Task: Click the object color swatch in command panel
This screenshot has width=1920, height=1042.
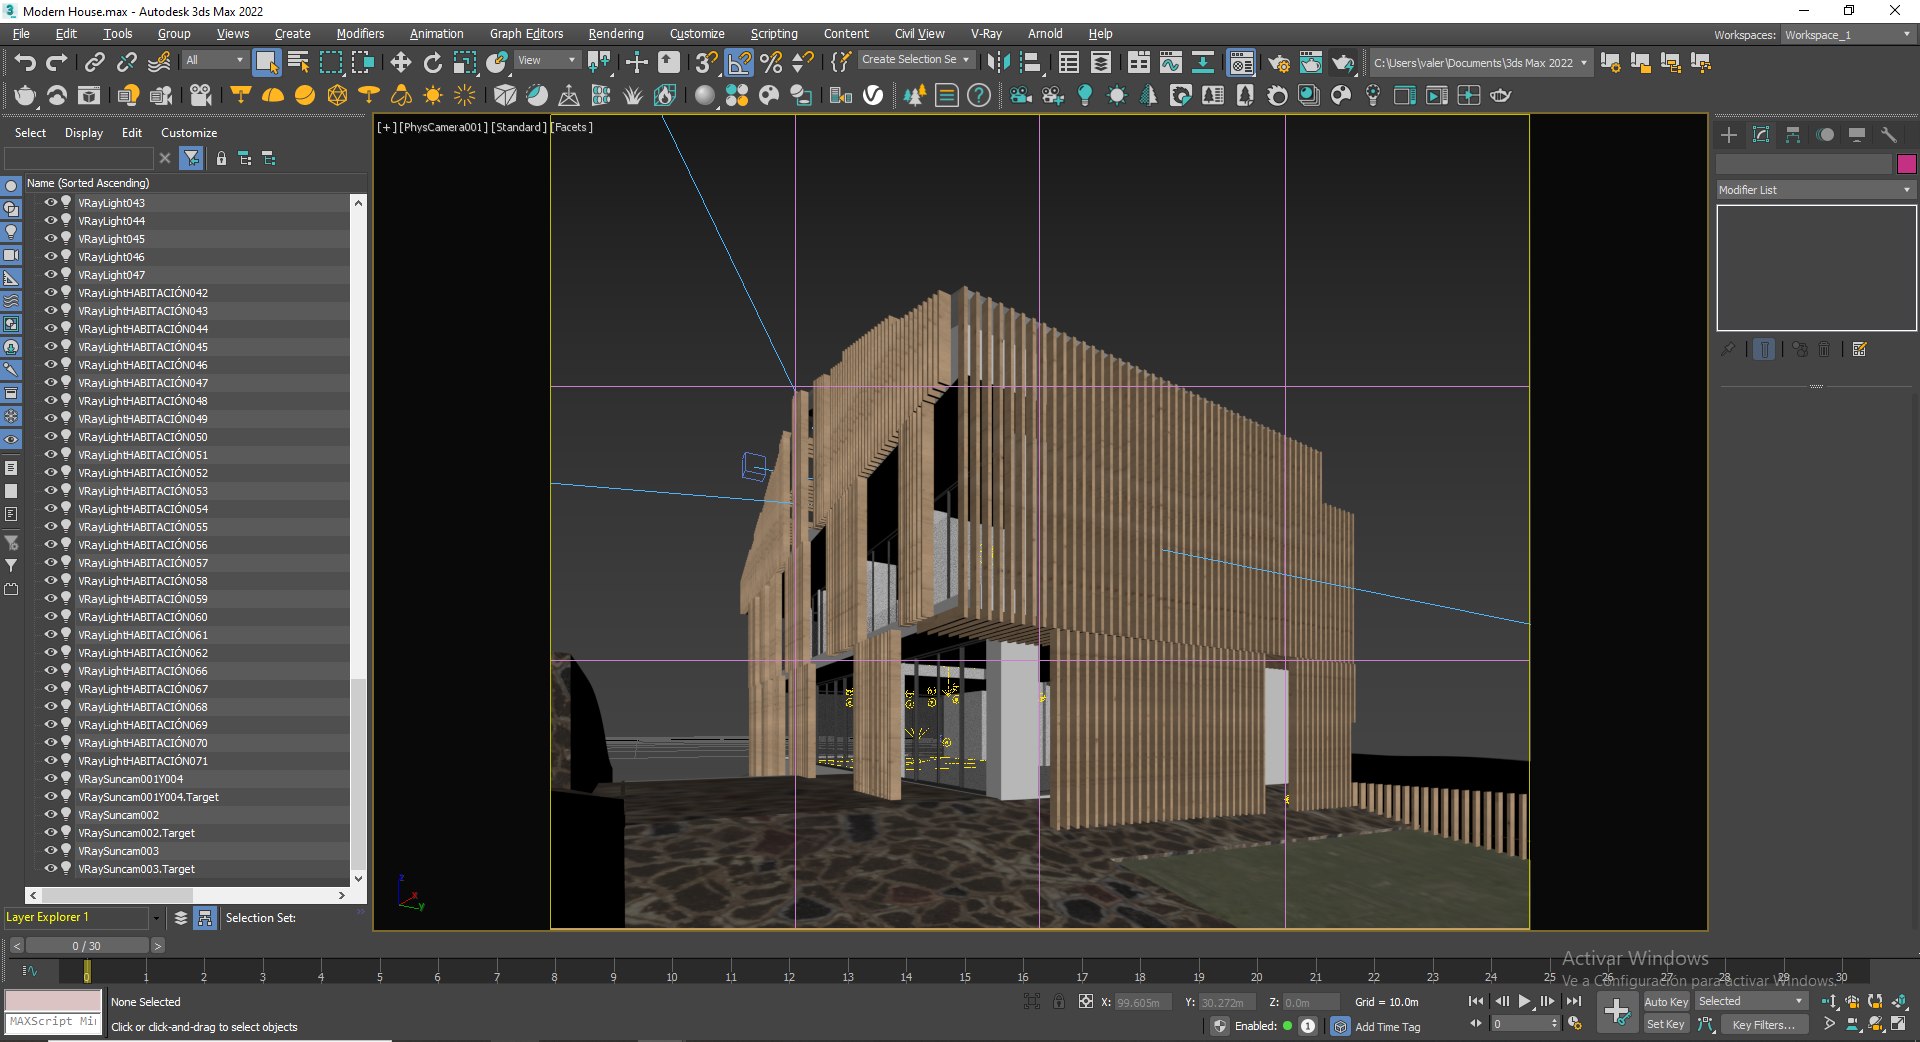Action: tap(1906, 164)
